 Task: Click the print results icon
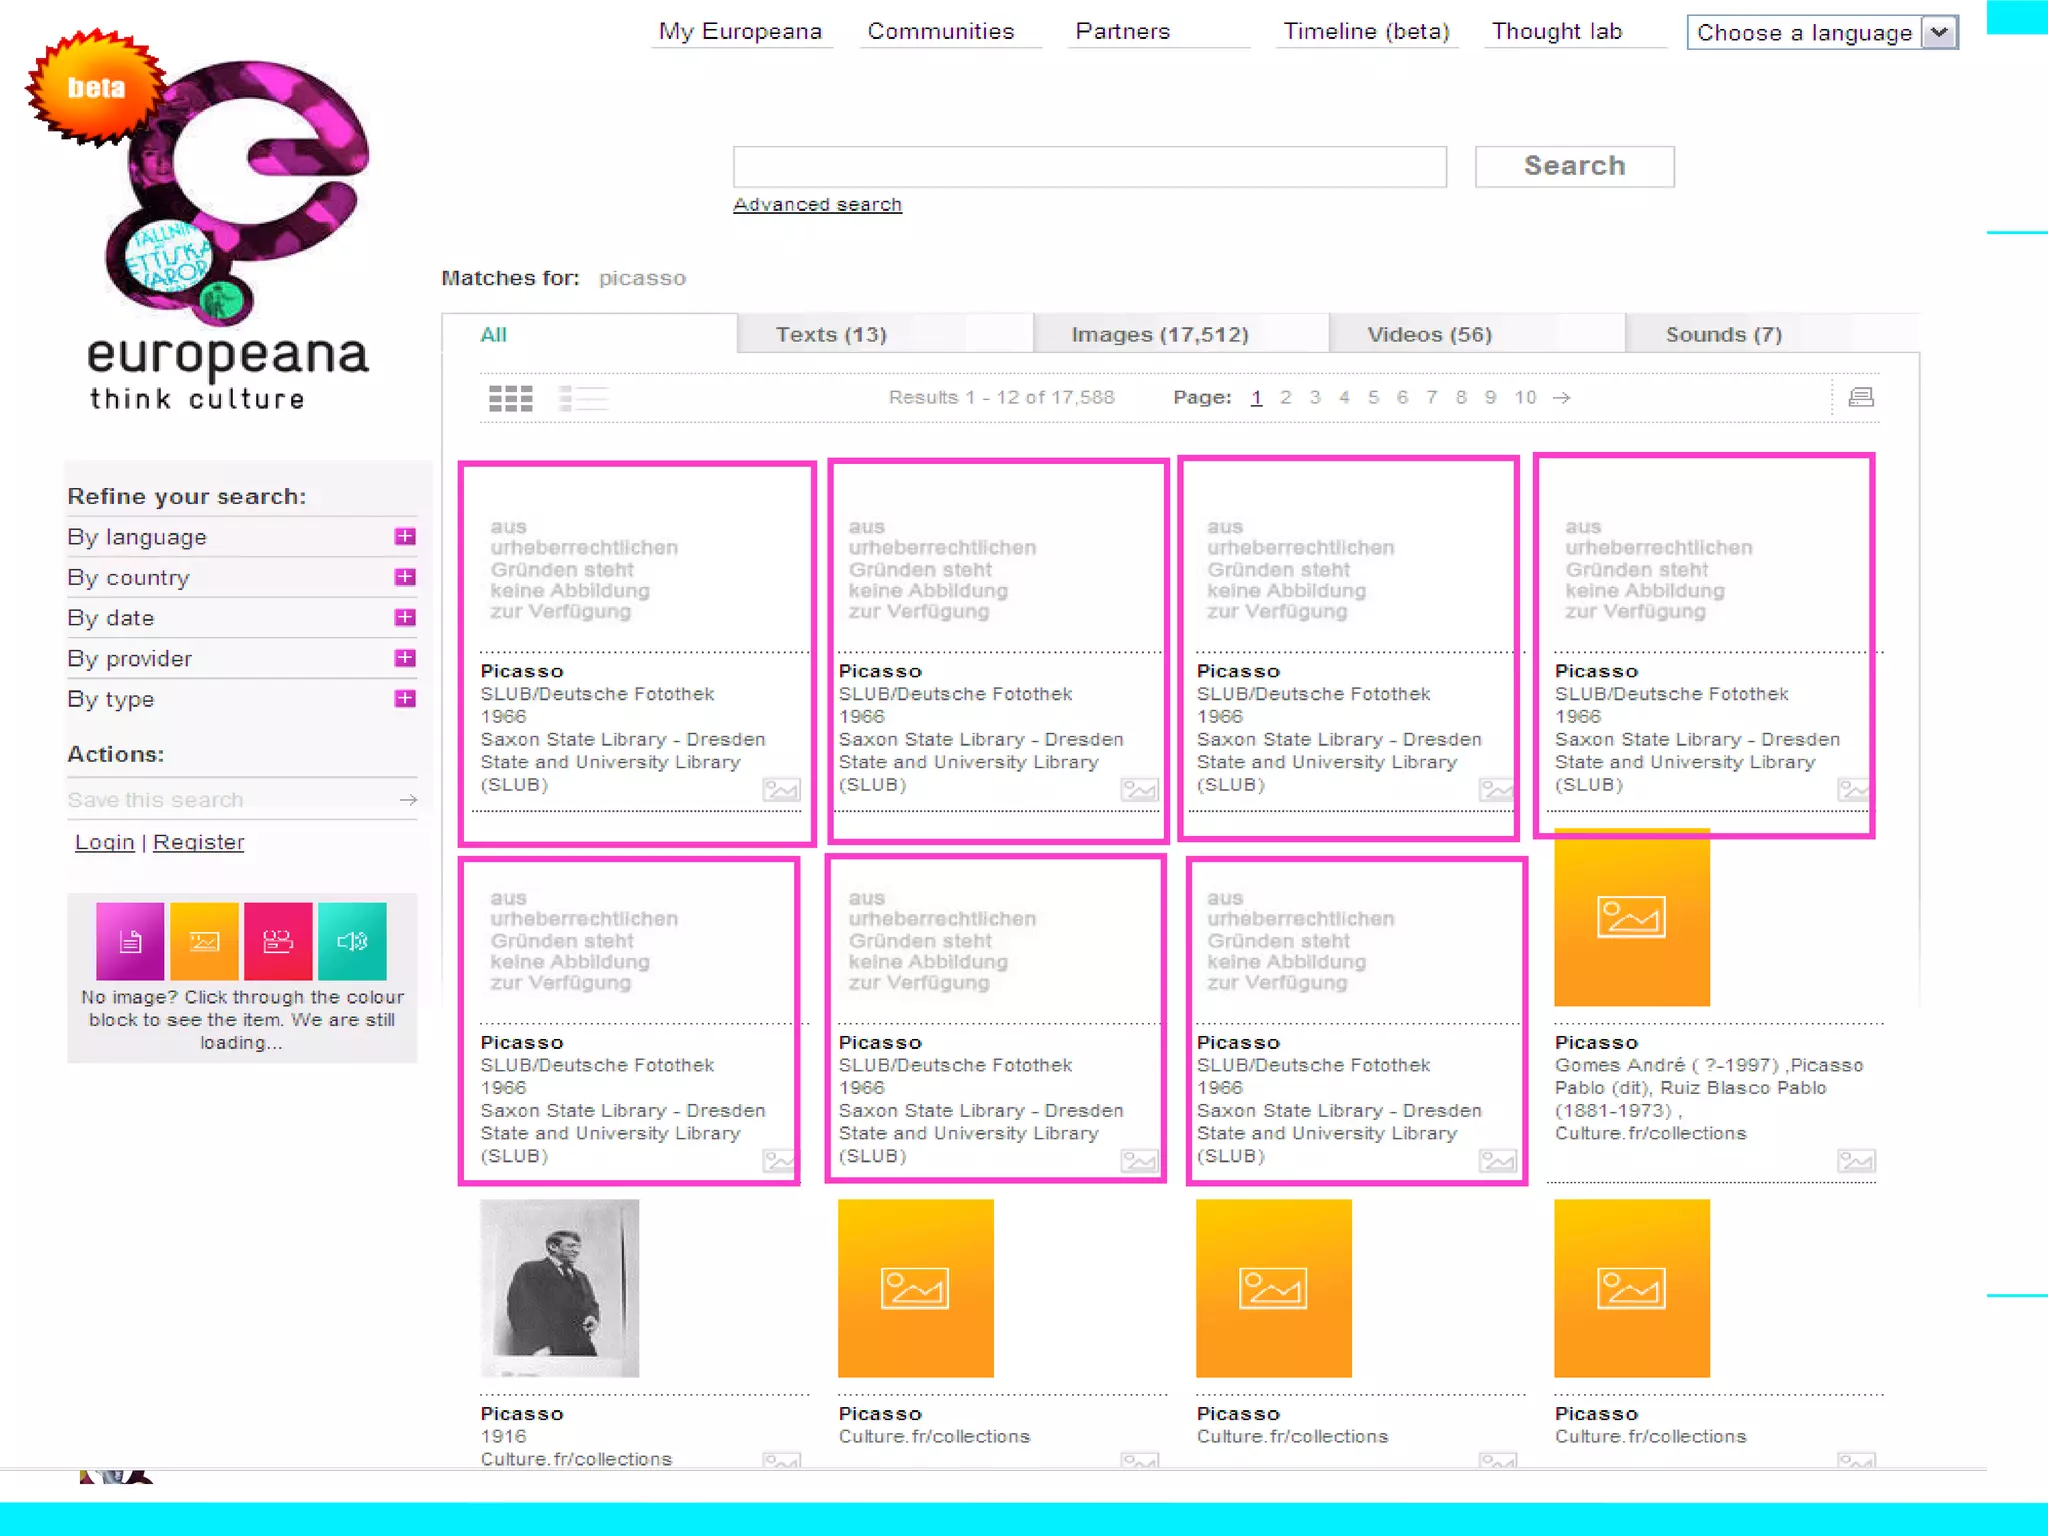coord(1860,397)
